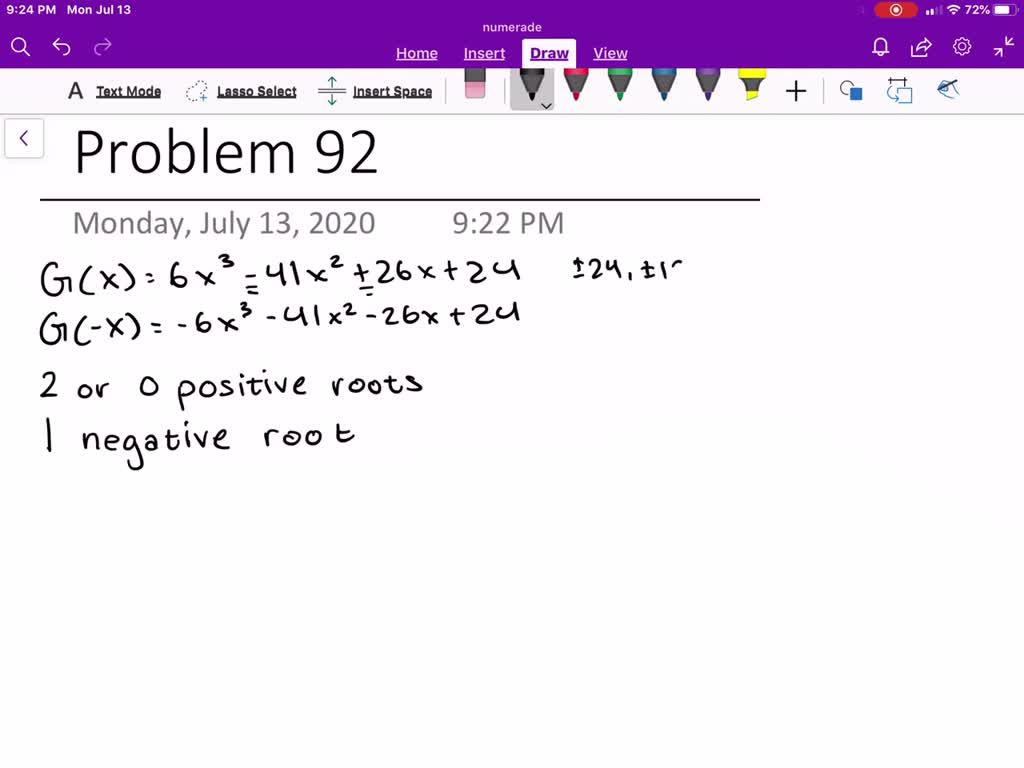1024x768 pixels.
Task: Select the red pen
Action: [x=575, y=85]
